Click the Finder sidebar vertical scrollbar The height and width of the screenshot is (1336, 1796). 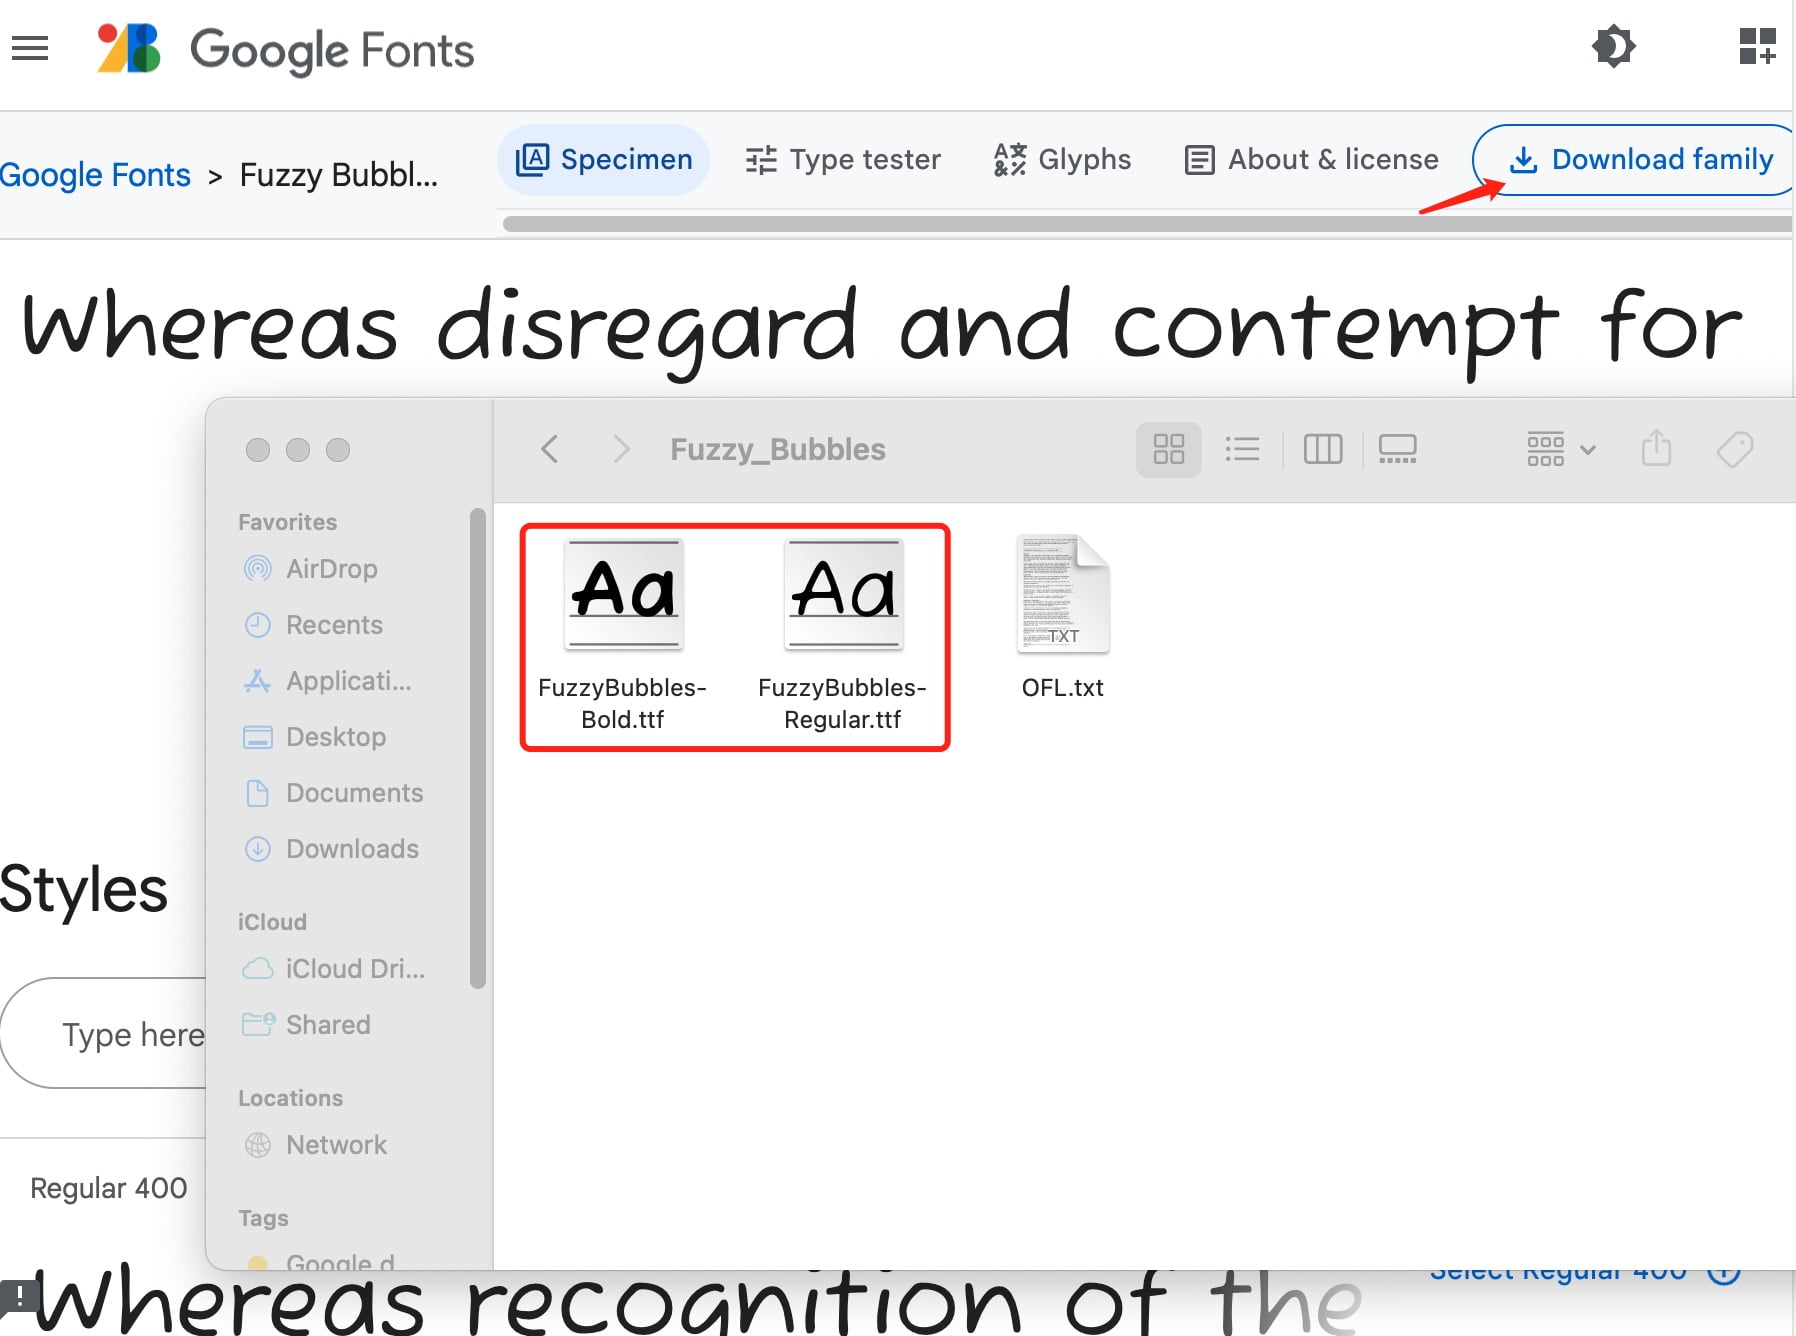tap(478, 749)
